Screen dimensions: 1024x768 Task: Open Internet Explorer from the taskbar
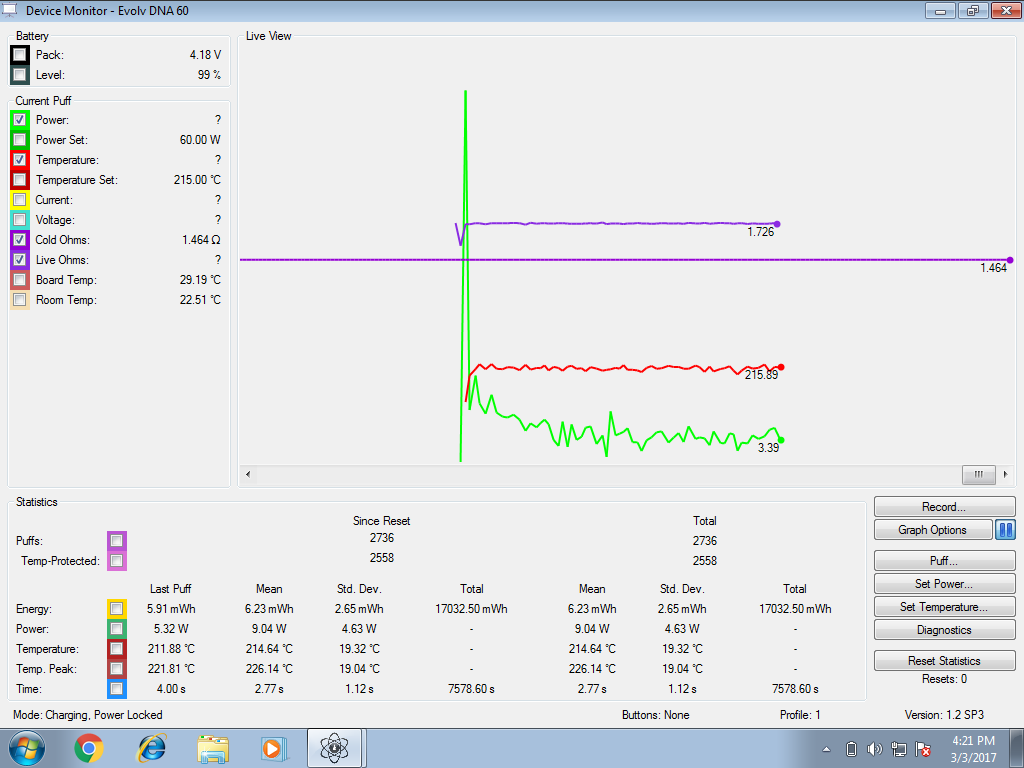pos(152,747)
